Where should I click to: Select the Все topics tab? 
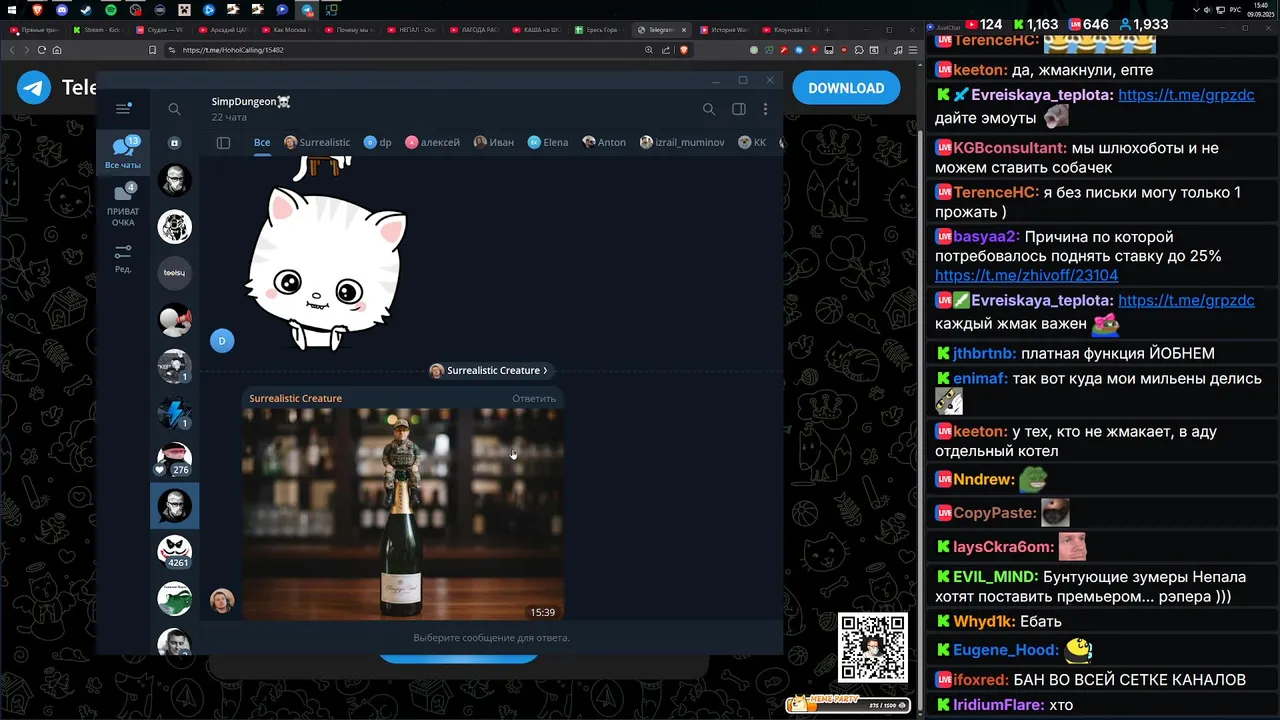262,142
